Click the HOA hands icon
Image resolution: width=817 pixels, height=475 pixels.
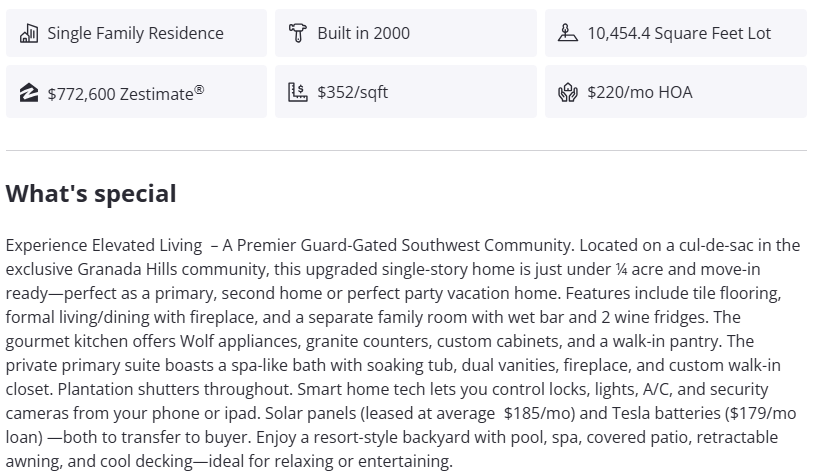click(x=568, y=93)
